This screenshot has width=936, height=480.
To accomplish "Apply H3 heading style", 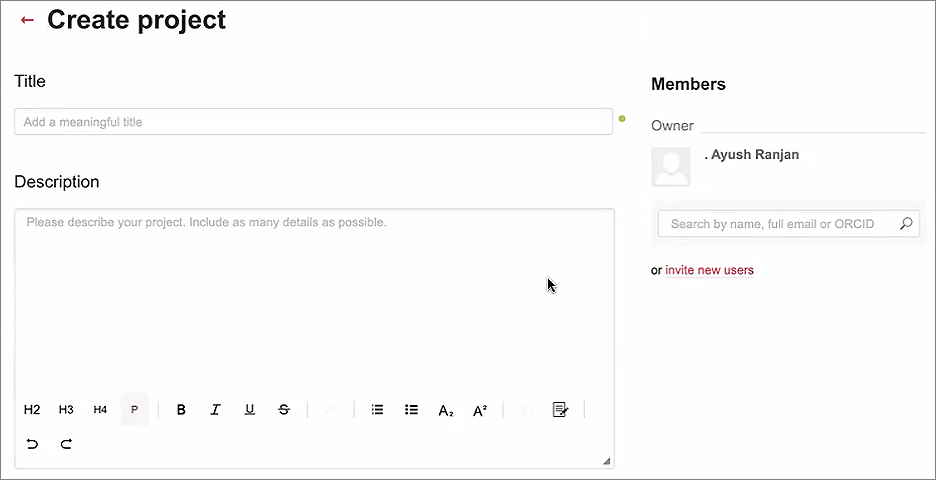I will pyautogui.click(x=66, y=410).
